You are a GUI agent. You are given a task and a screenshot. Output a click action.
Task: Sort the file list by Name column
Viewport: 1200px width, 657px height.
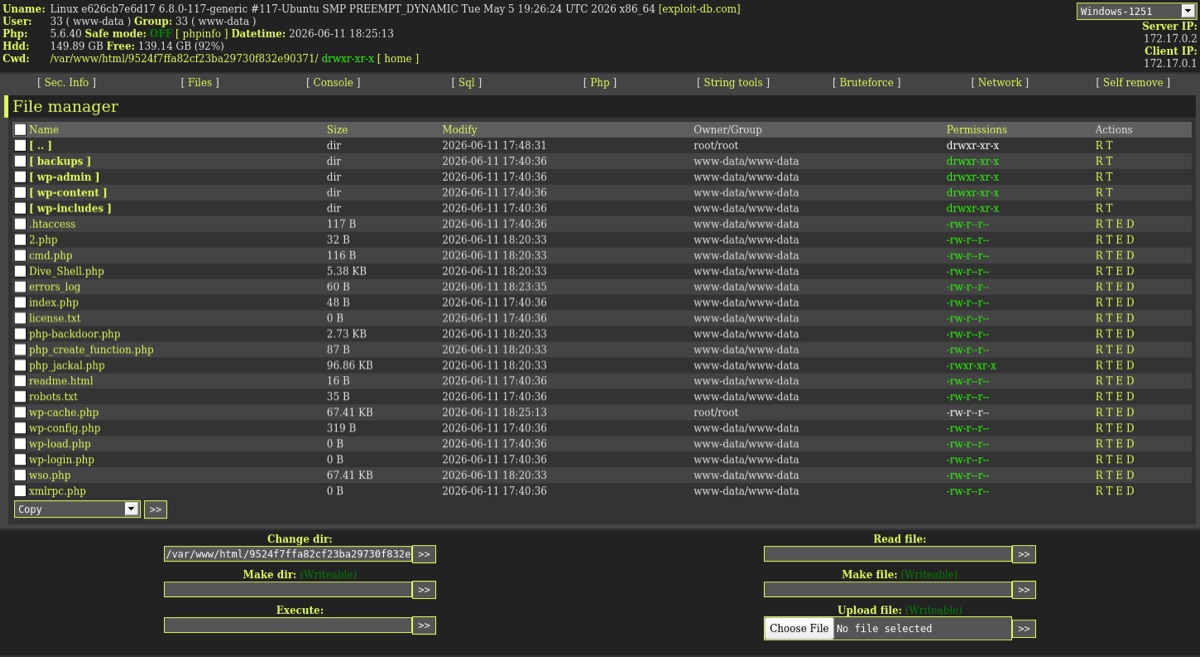click(x=44, y=130)
